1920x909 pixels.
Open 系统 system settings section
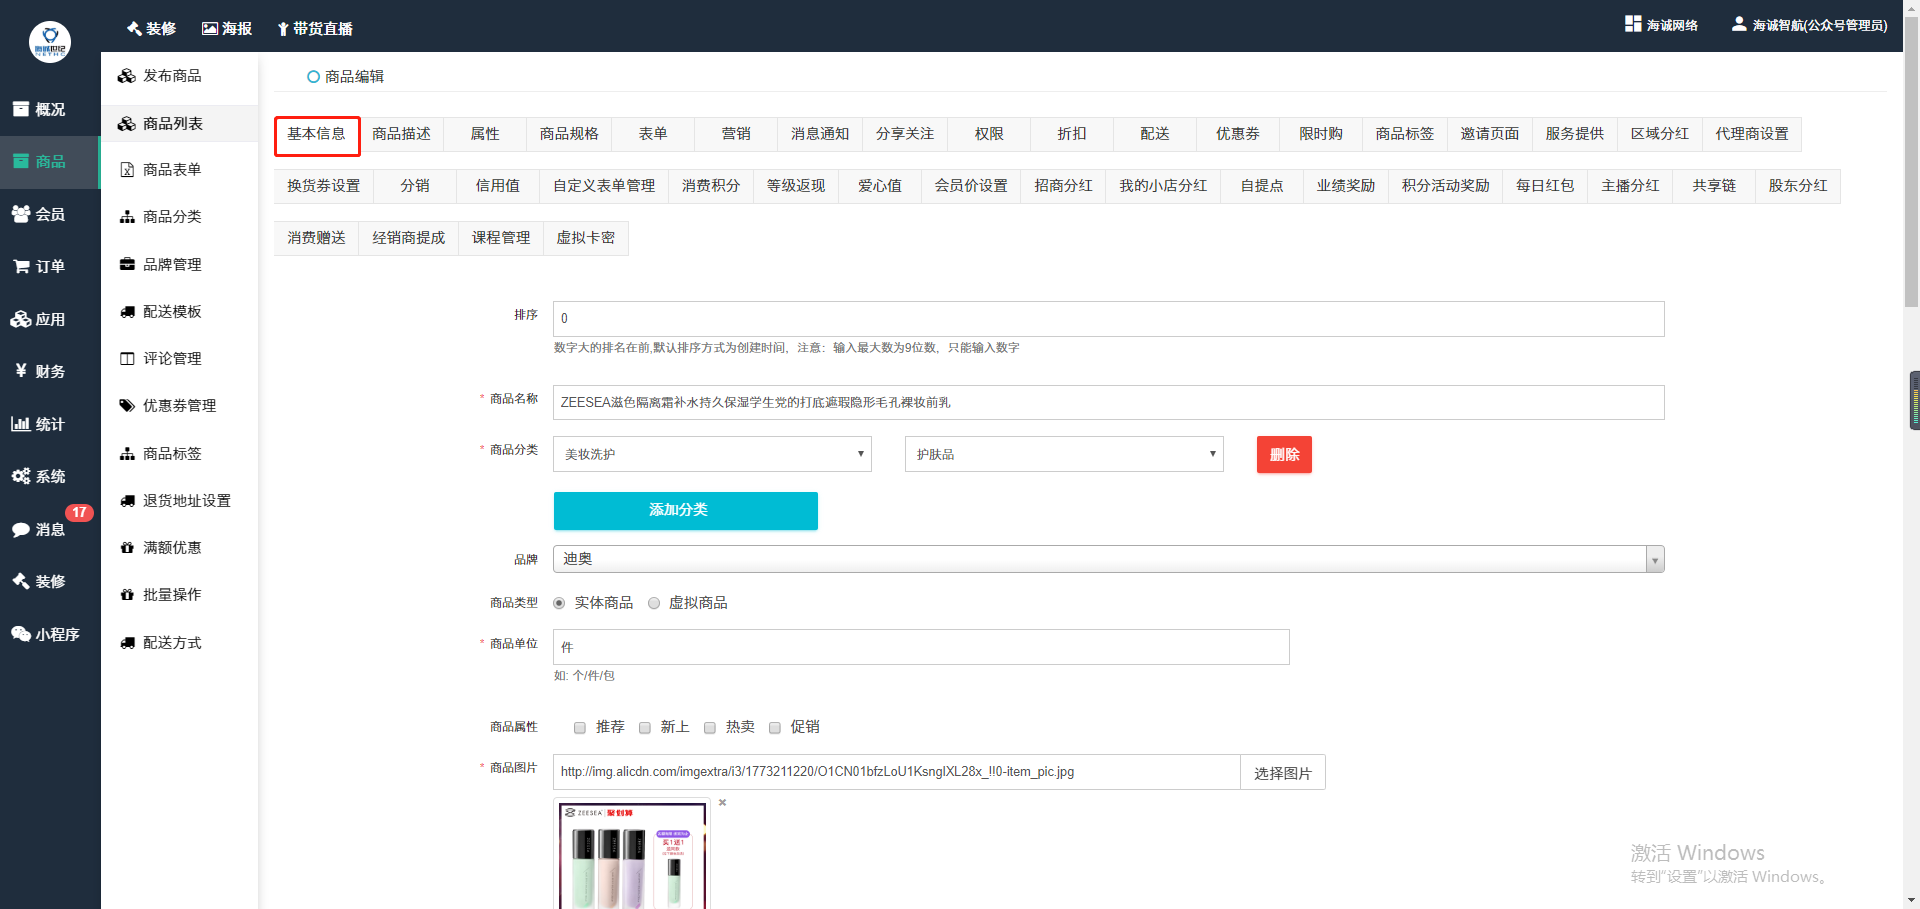[x=50, y=476]
